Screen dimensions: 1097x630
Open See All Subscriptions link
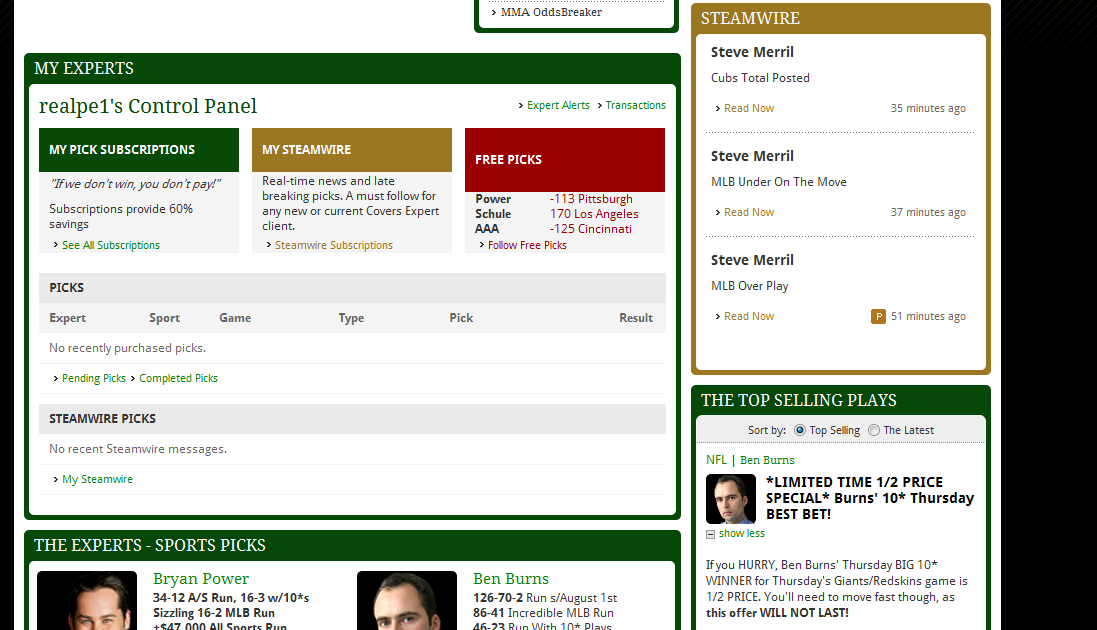point(111,245)
